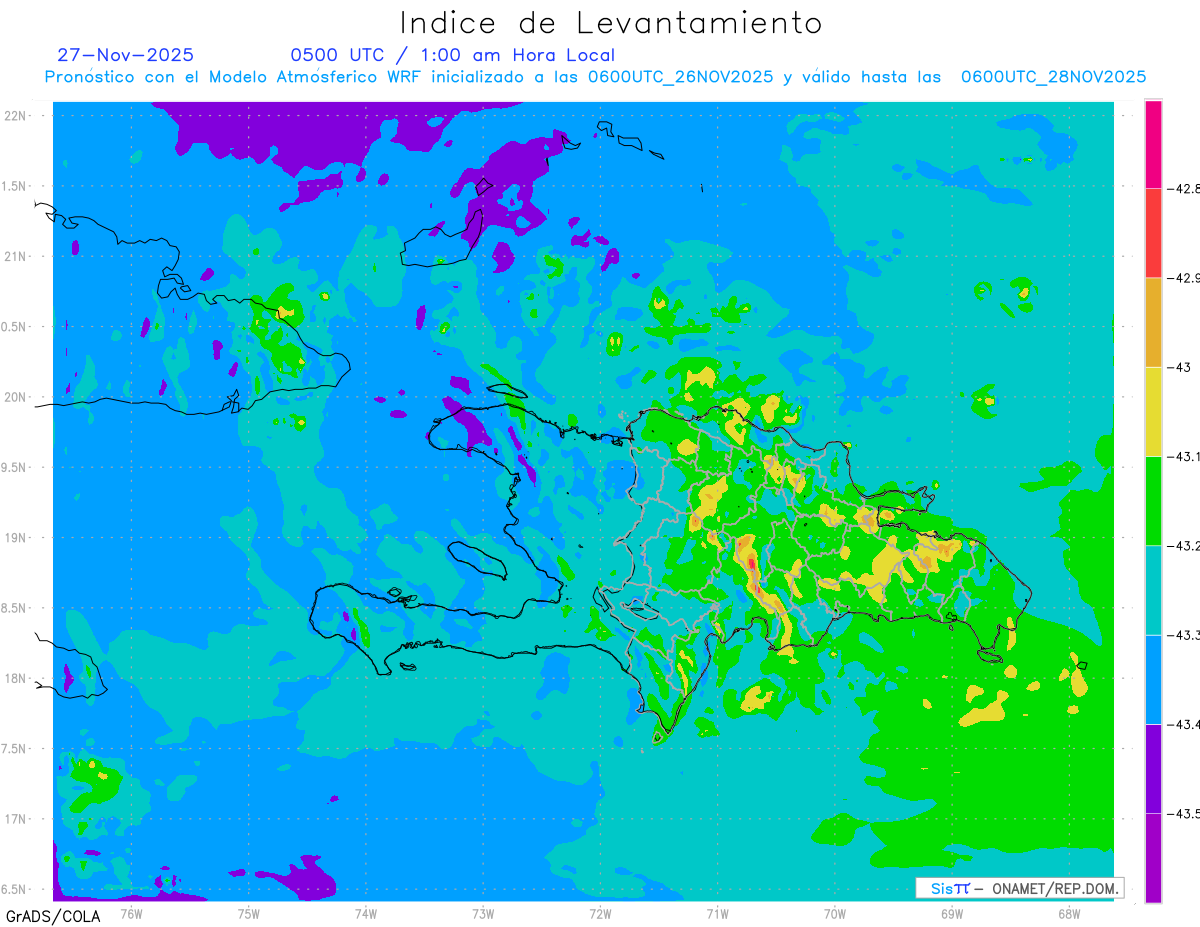1200x927 pixels.
Task: Click the '21N' latitude label
Action: 16,256
